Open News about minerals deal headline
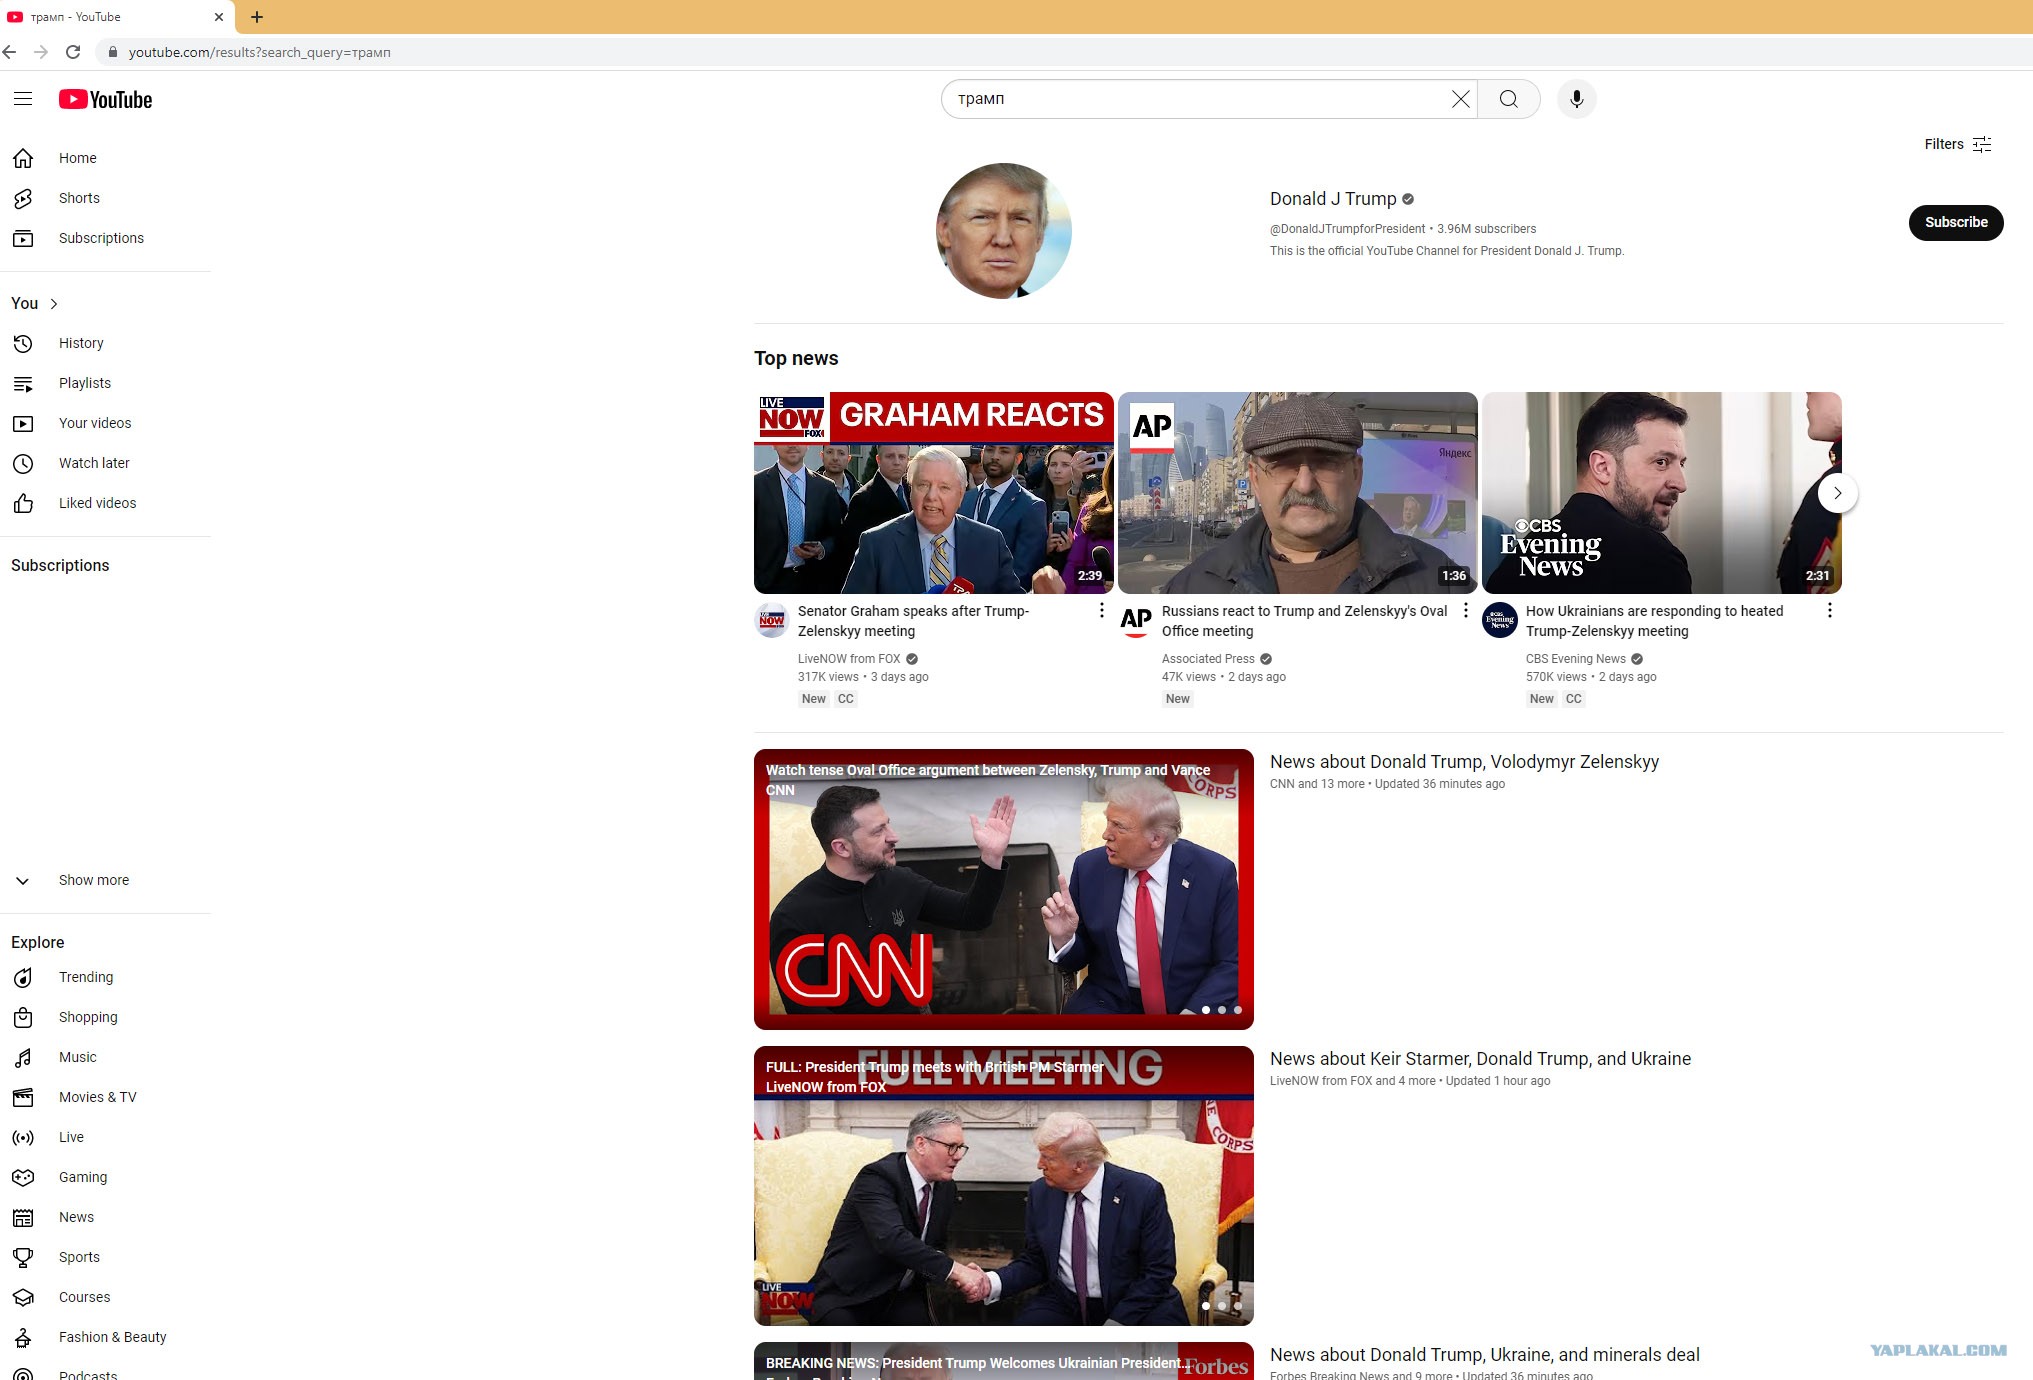2033x1380 pixels. (1484, 1355)
